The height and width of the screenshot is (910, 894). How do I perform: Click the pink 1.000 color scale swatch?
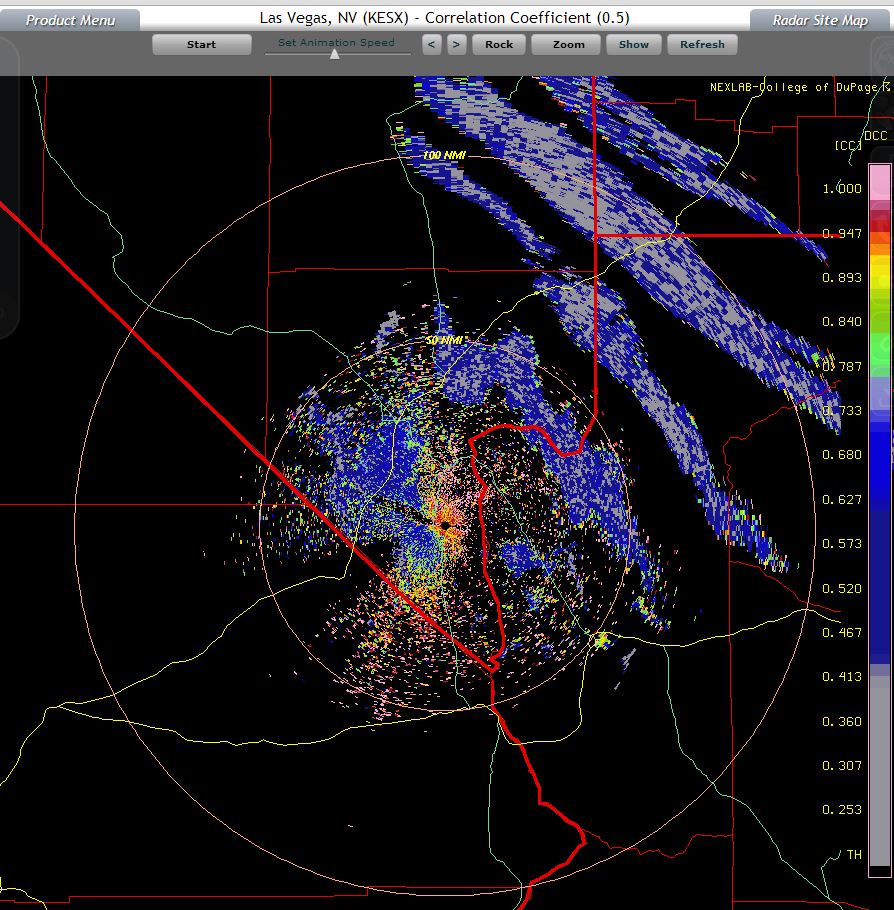pyautogui.click(x=879, y=178)
